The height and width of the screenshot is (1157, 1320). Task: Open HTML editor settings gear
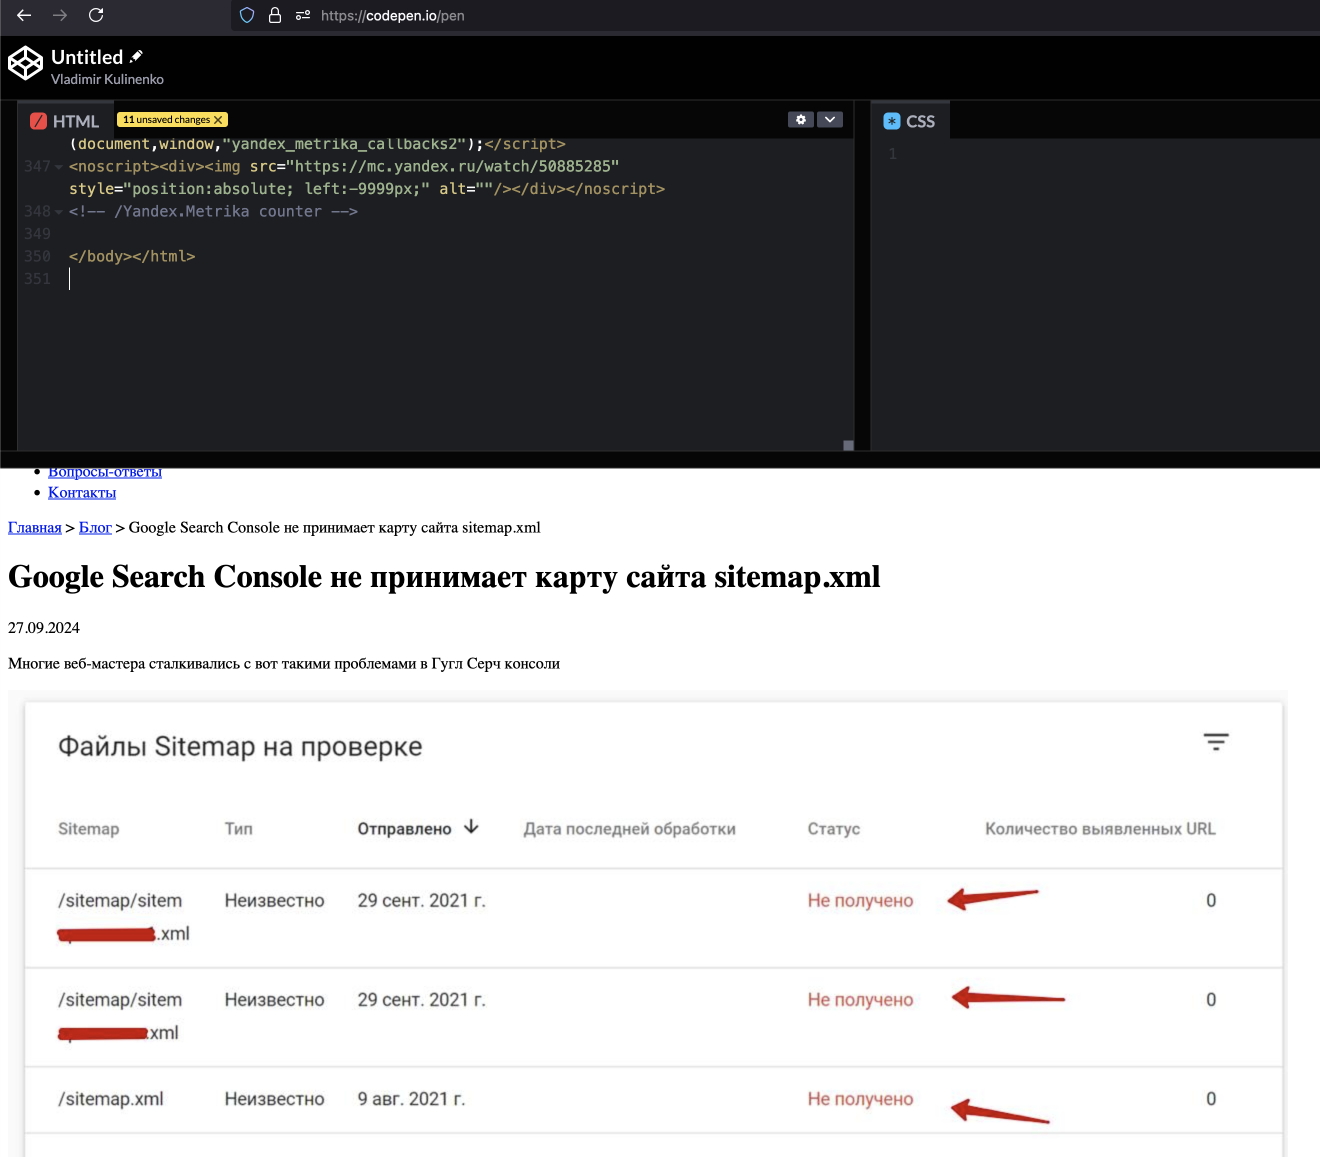[800, 120]
